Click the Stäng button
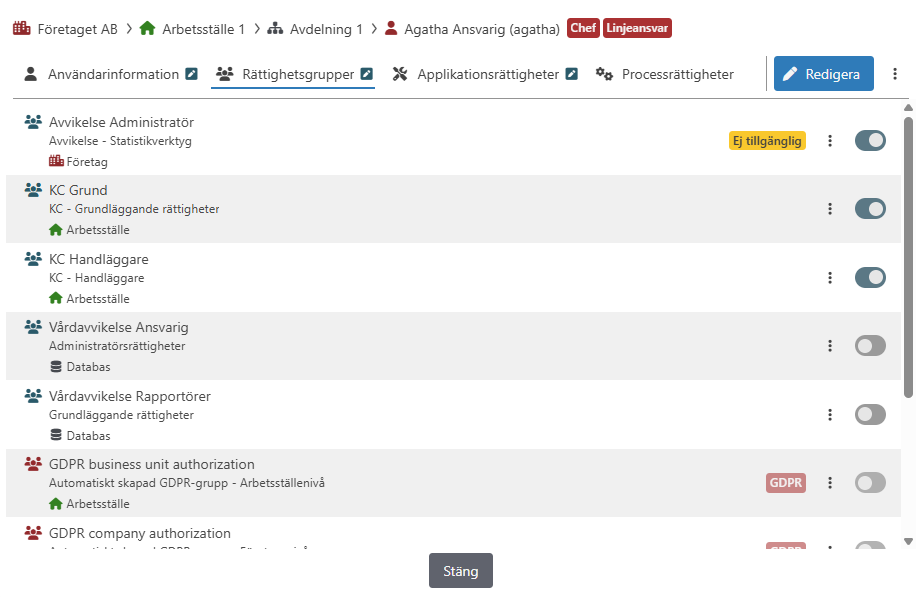Screen dimensions: 922x597 tap(461, 571)
